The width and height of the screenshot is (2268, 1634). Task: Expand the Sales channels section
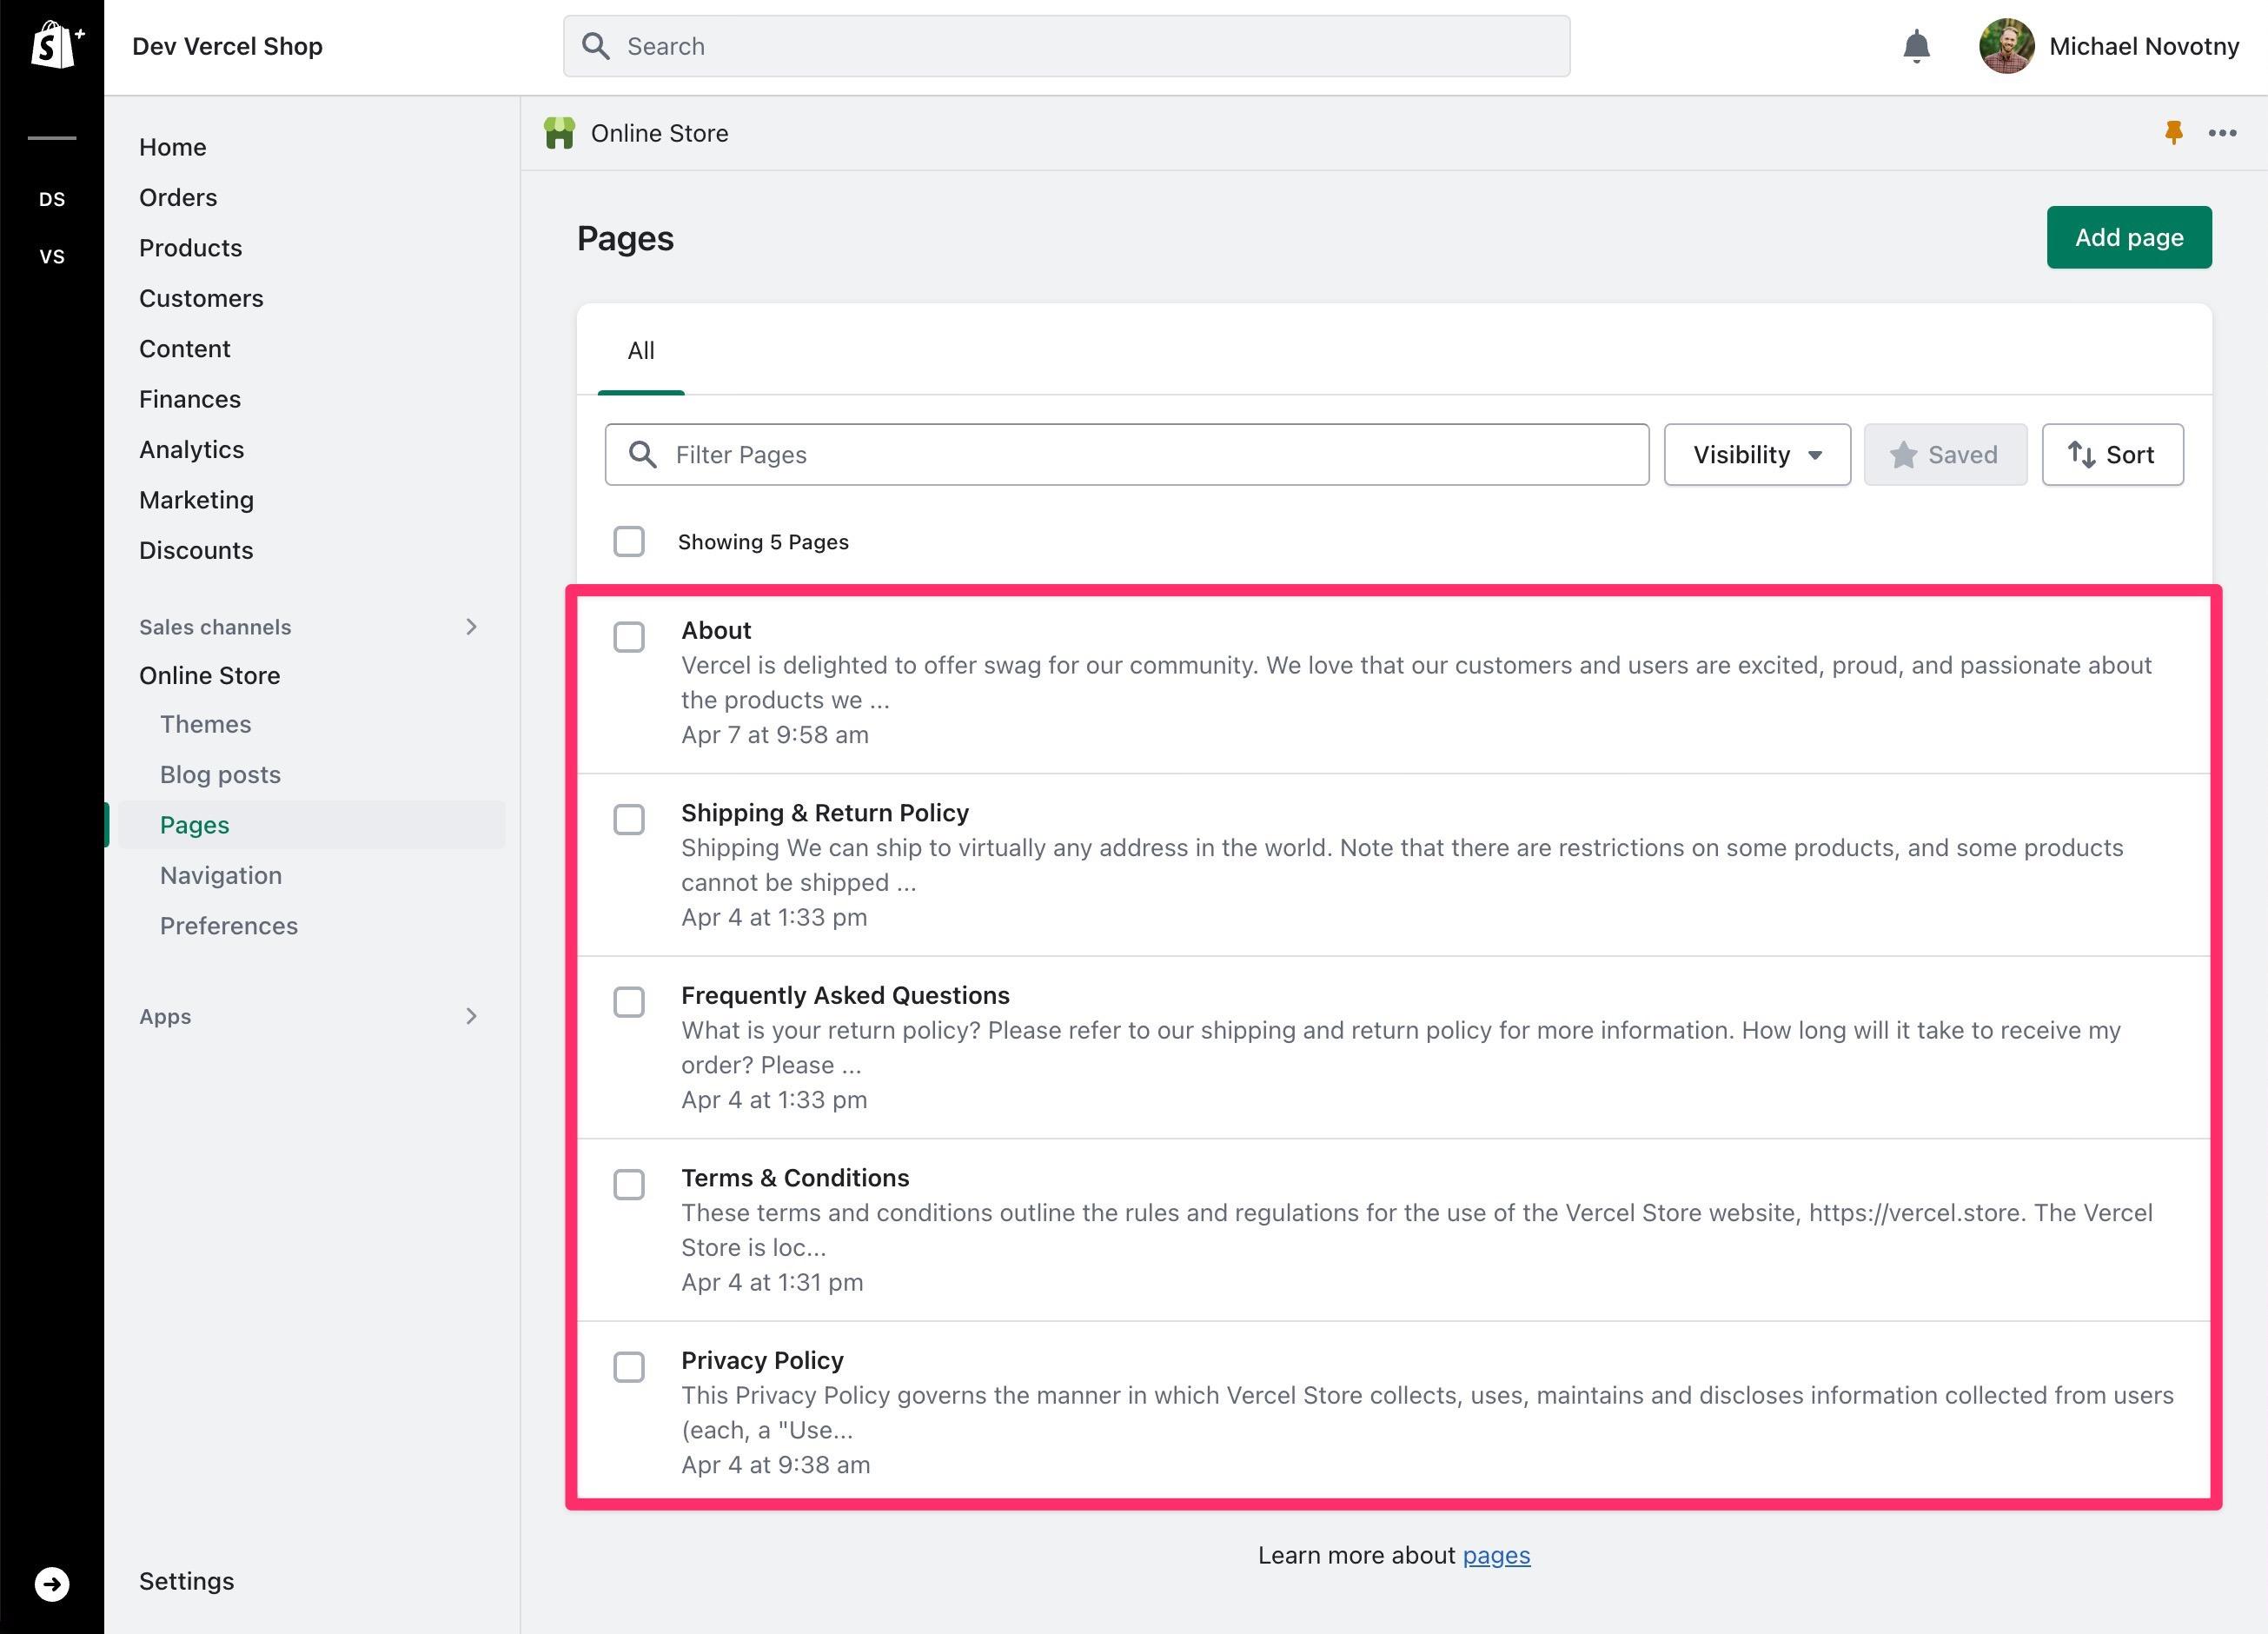[472, 625]
